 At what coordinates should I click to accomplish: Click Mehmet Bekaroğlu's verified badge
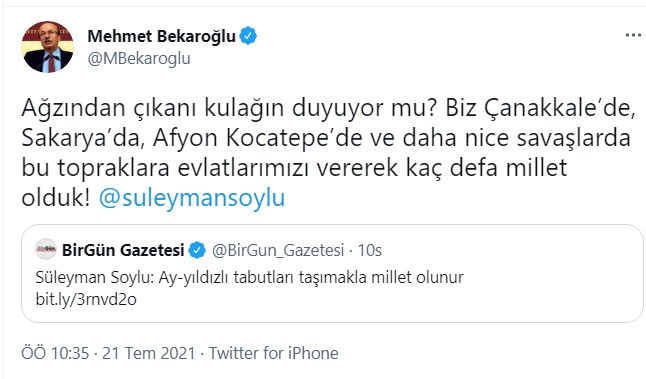pos(248,36)
